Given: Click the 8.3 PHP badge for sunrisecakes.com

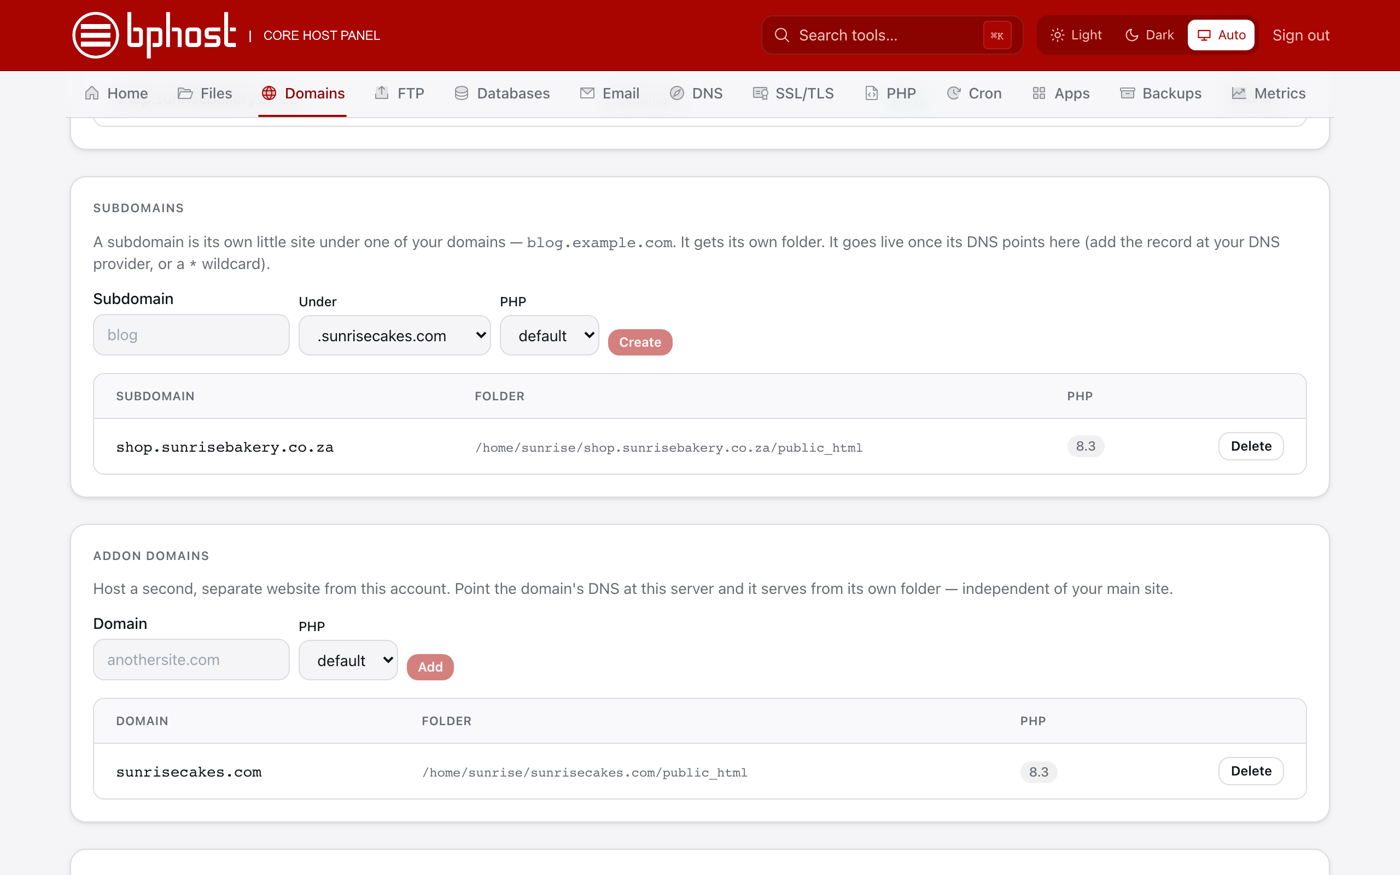Looking at the screenshot, I should click(x=1039, y=772).
